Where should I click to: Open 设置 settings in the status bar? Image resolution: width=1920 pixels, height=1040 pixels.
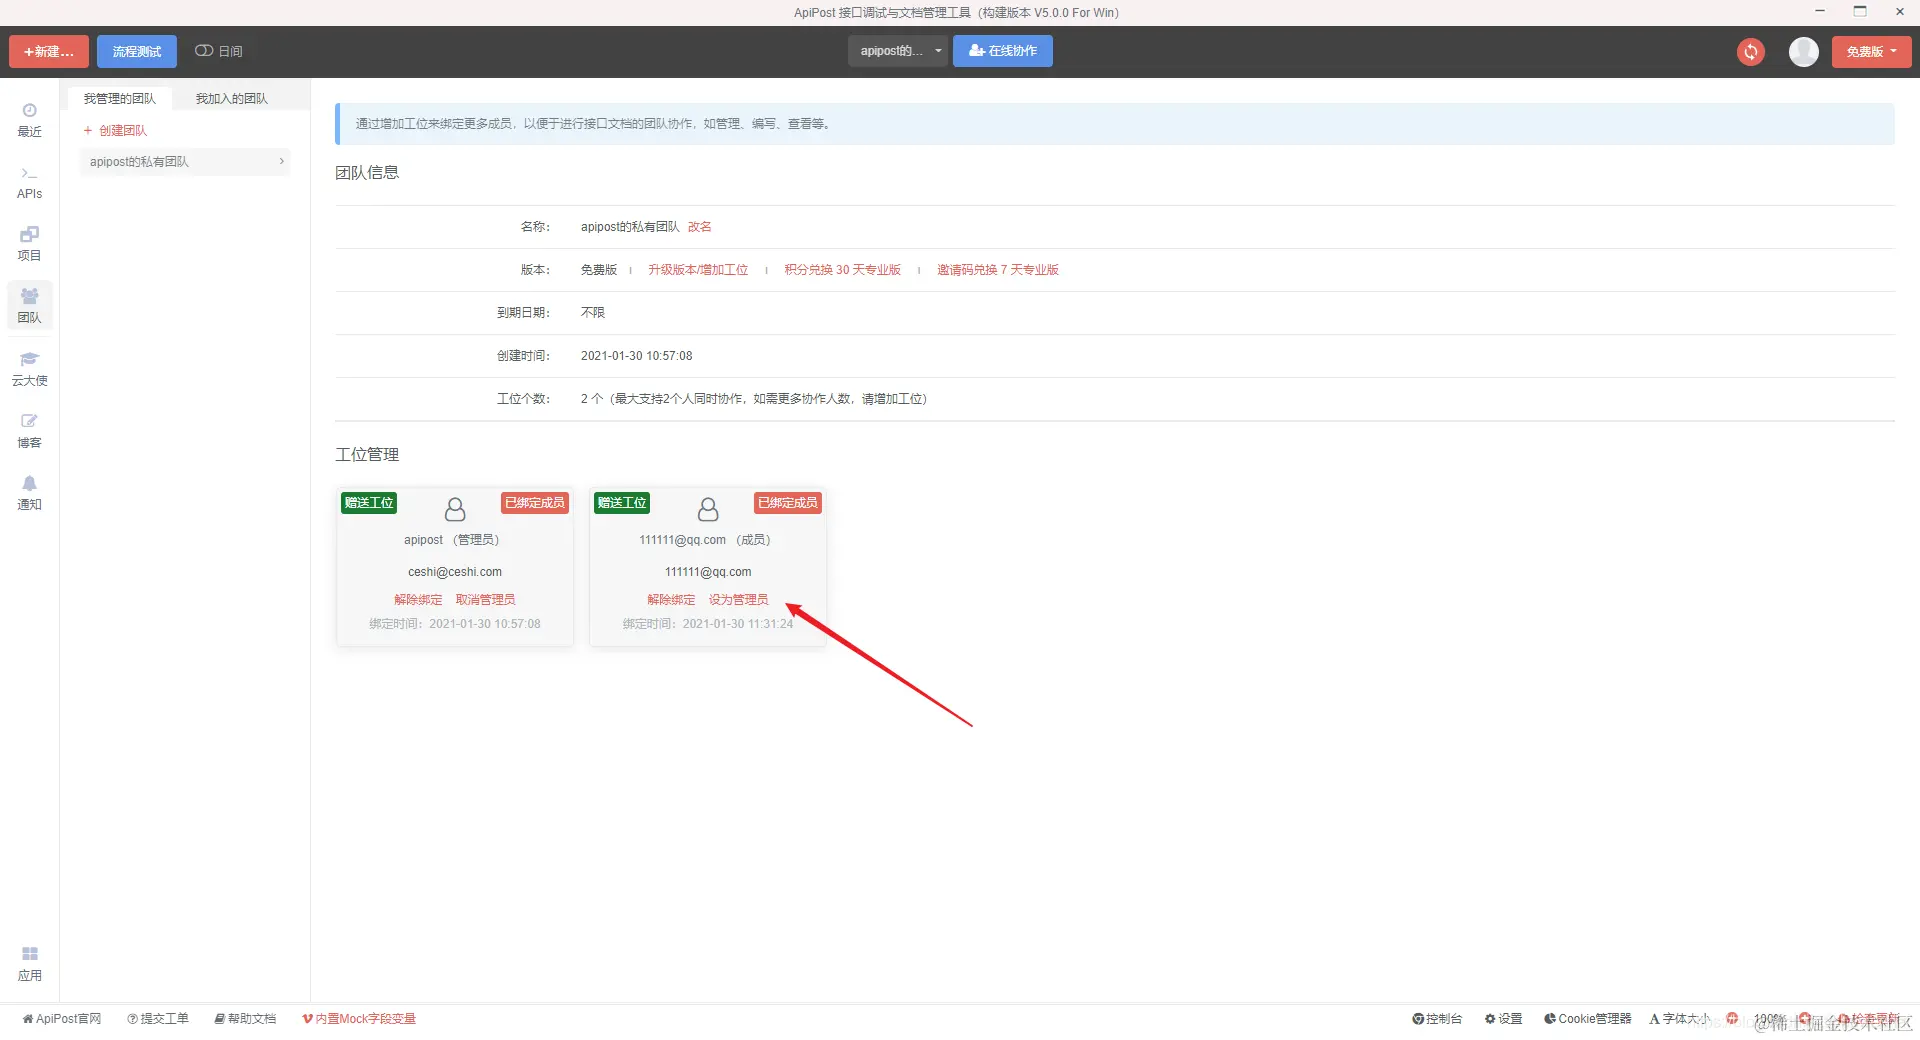[x=1503, y=1019]
